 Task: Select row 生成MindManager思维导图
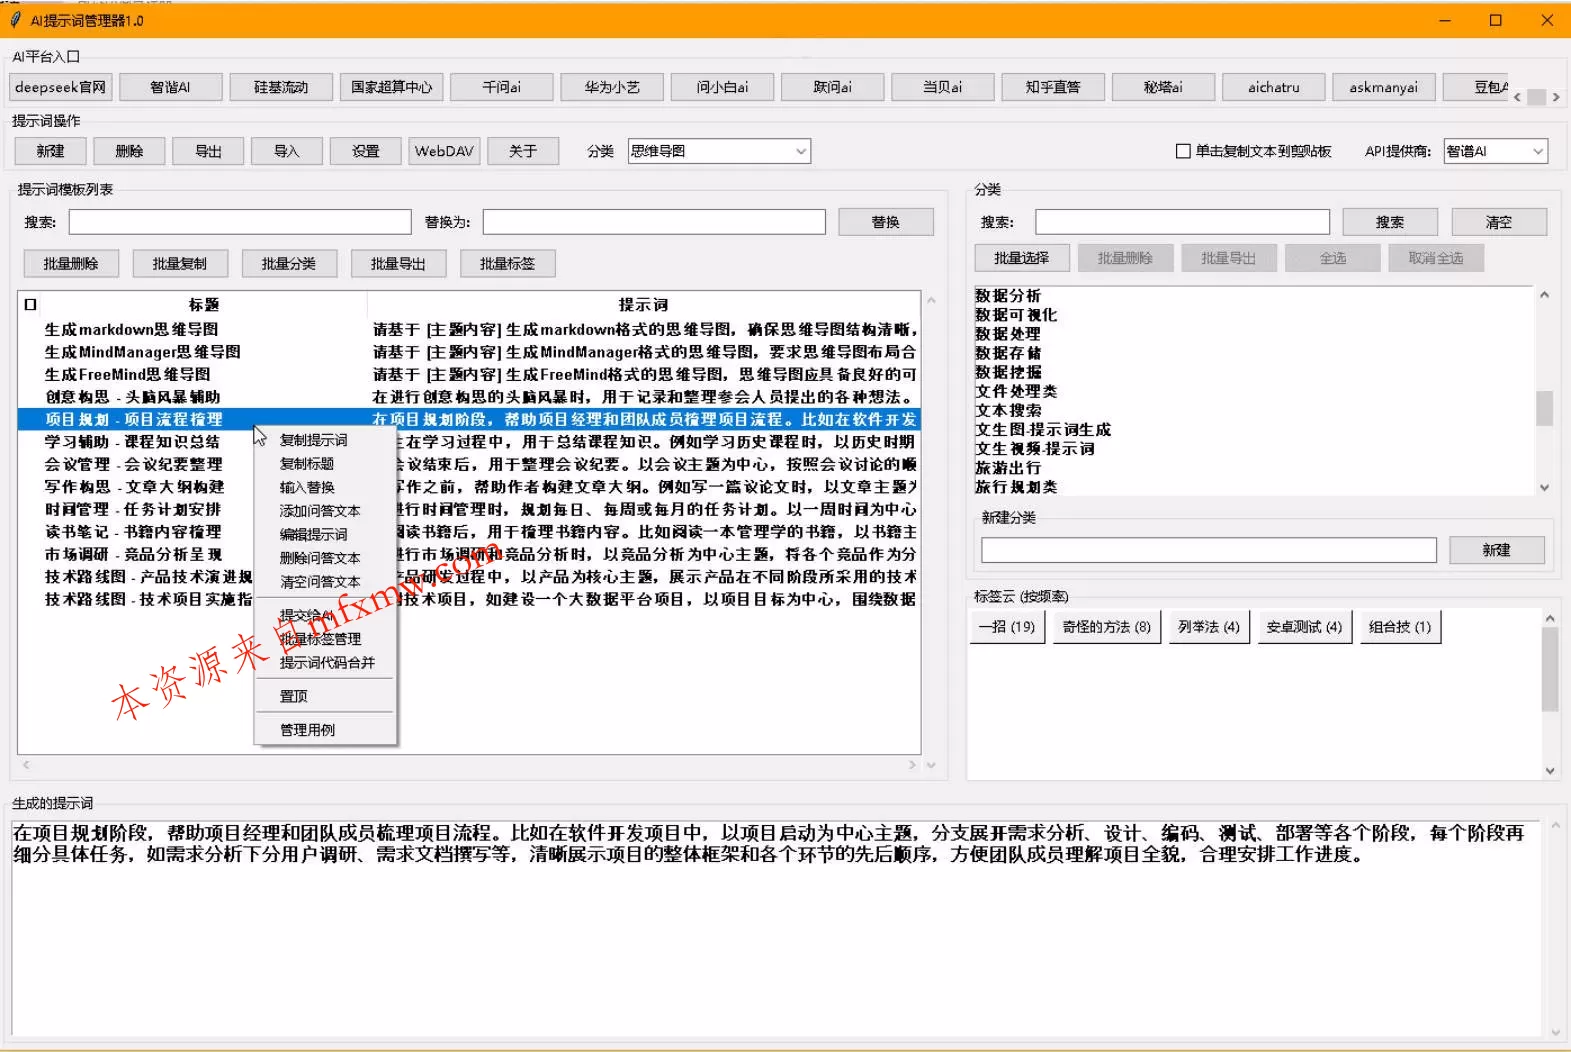(x=468, y=352)
